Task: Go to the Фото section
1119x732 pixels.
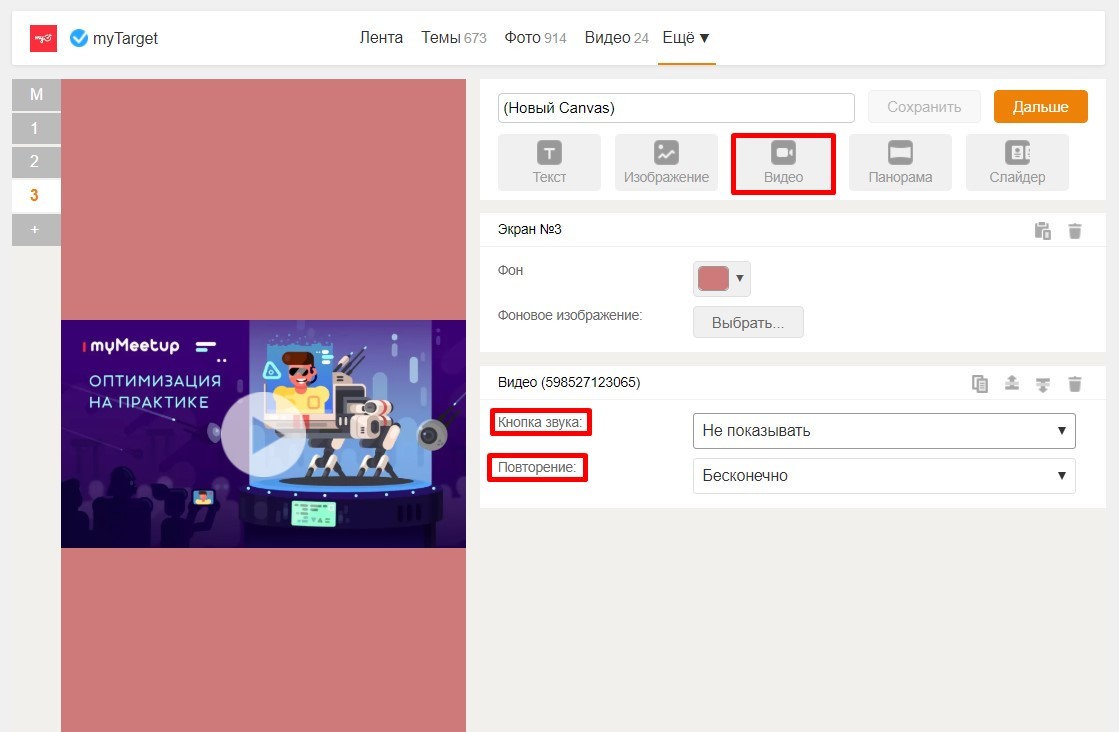Action: [535, 38]
